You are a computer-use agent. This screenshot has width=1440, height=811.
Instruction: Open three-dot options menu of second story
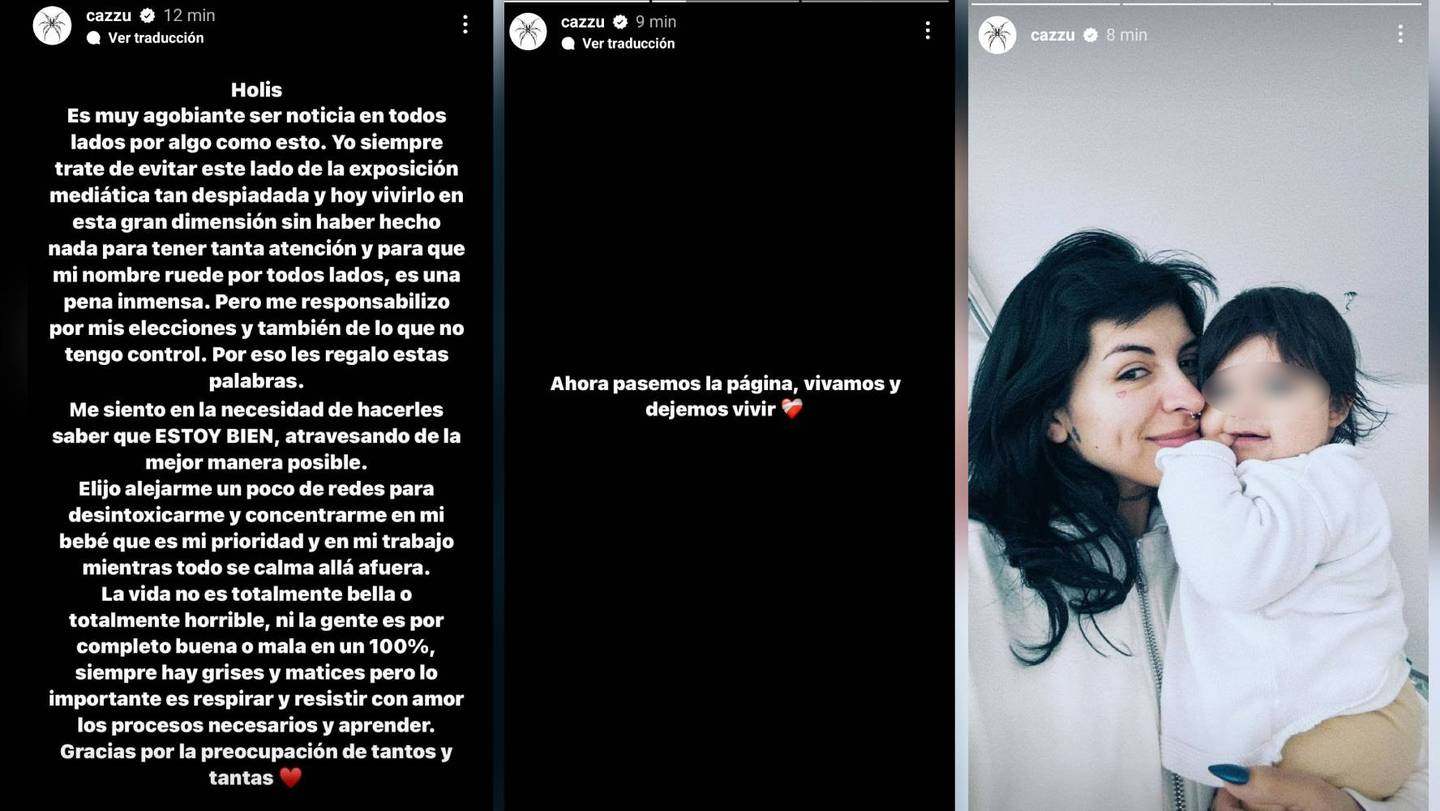point(928,31)
